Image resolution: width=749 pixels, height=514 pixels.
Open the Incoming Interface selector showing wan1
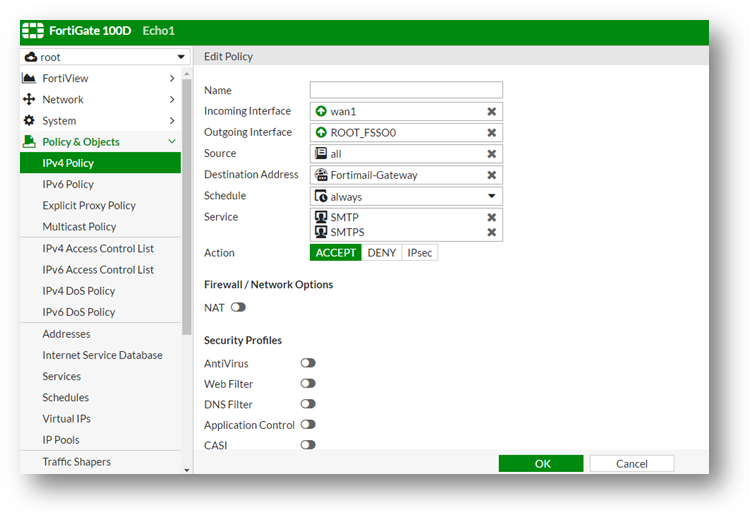click(x=406, y=111)
